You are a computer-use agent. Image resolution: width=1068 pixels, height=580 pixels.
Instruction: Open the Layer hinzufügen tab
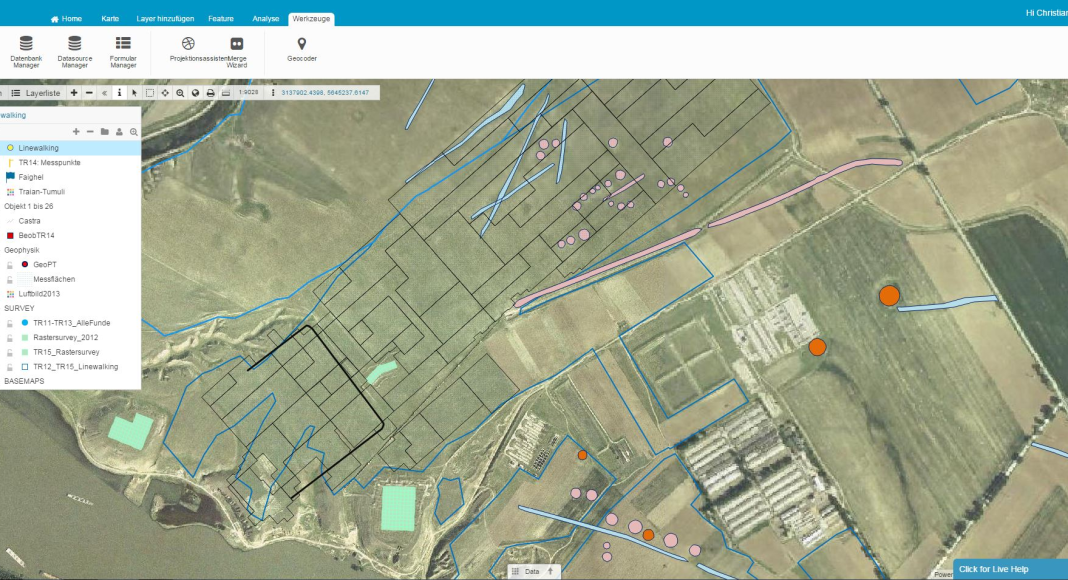click(x=165, y=19)
